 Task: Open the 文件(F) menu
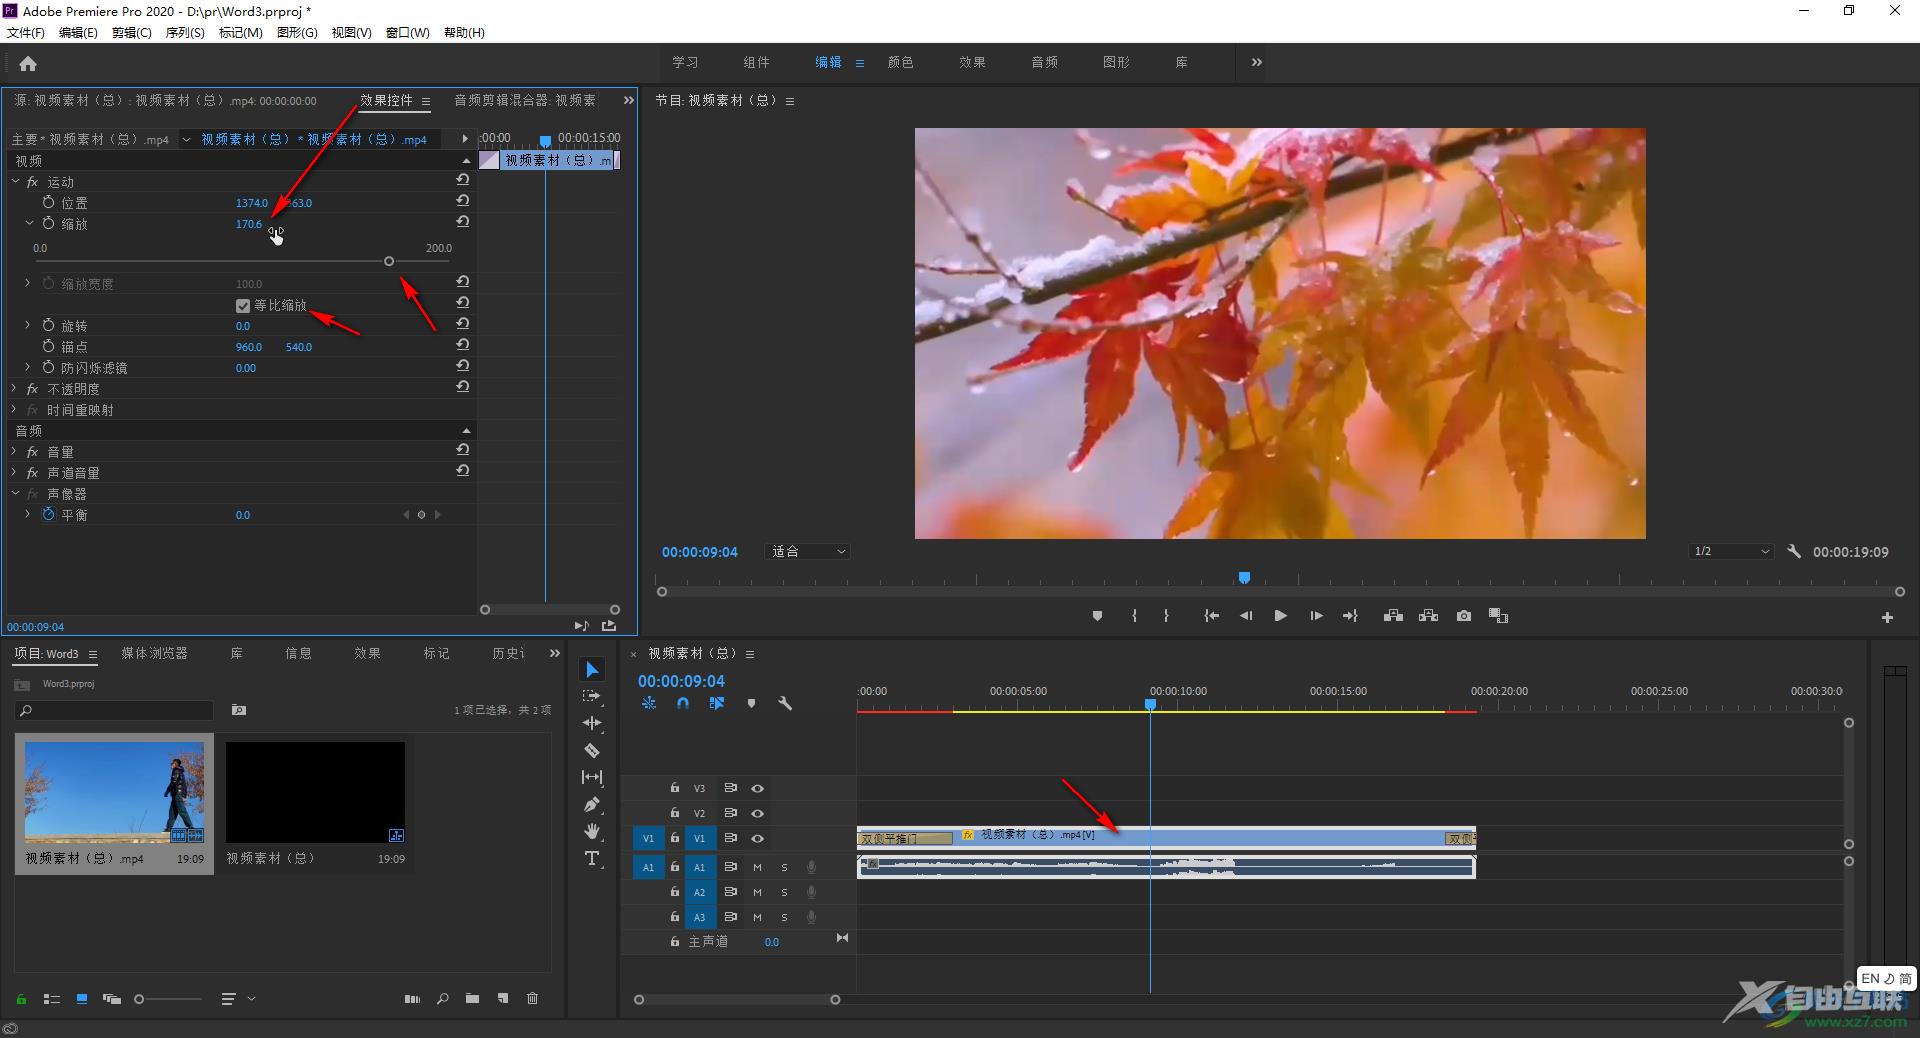click(26, 32)
